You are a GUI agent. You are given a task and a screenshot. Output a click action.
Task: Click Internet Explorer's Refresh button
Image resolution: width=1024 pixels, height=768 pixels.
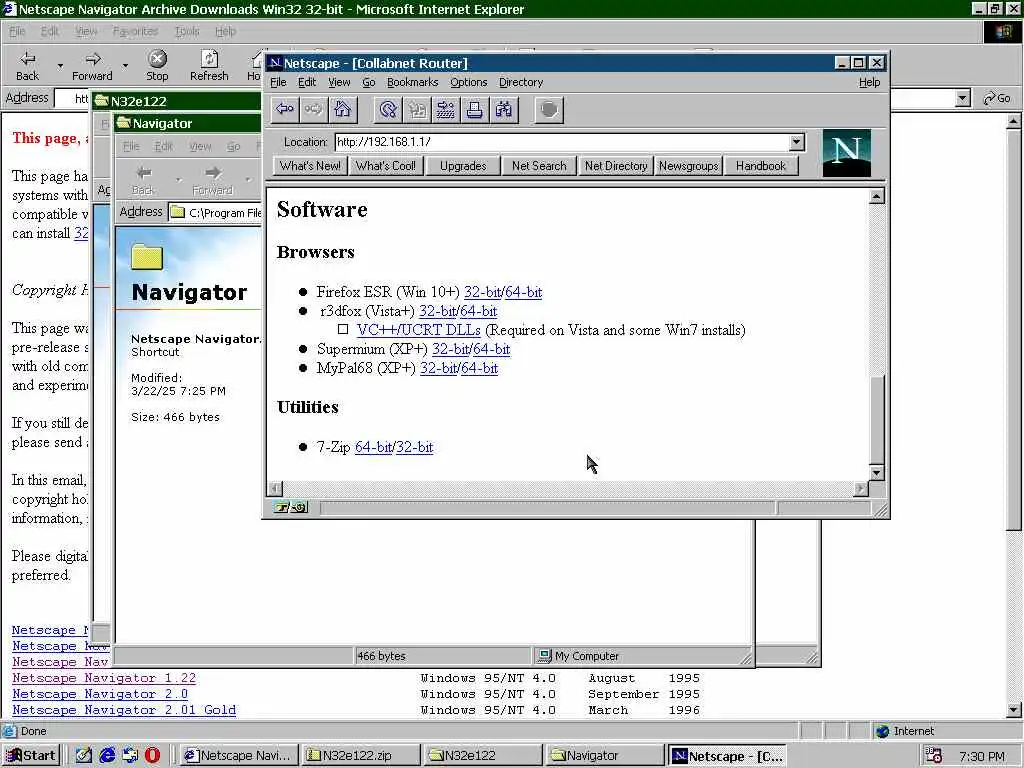(209, 66)
